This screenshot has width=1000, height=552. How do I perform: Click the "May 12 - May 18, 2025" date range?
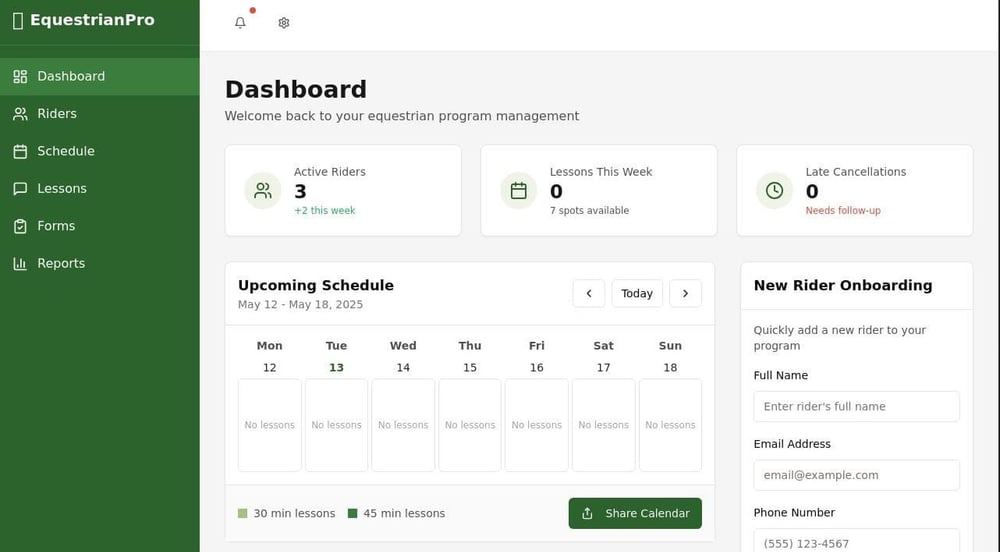[x=300, y=305]
